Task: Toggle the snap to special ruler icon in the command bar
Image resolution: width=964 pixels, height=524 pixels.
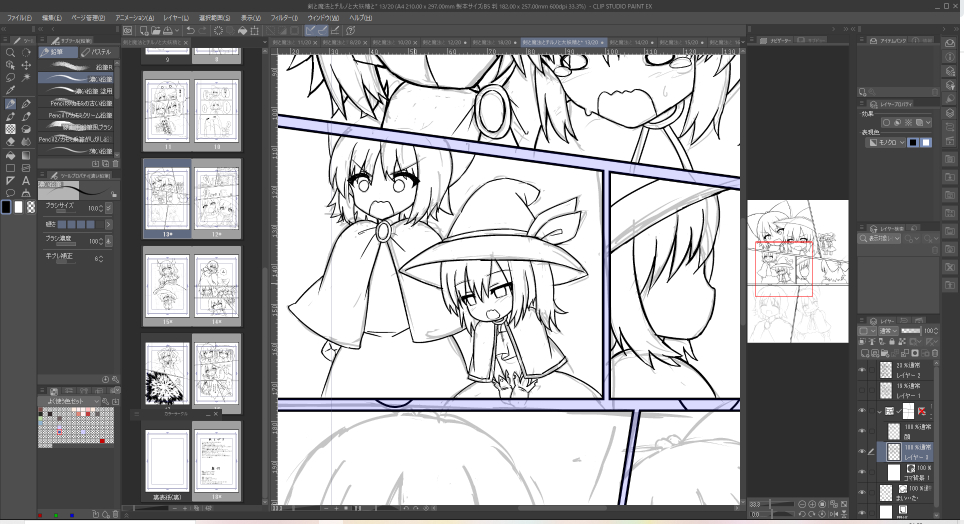Action: tap(323, 30)
